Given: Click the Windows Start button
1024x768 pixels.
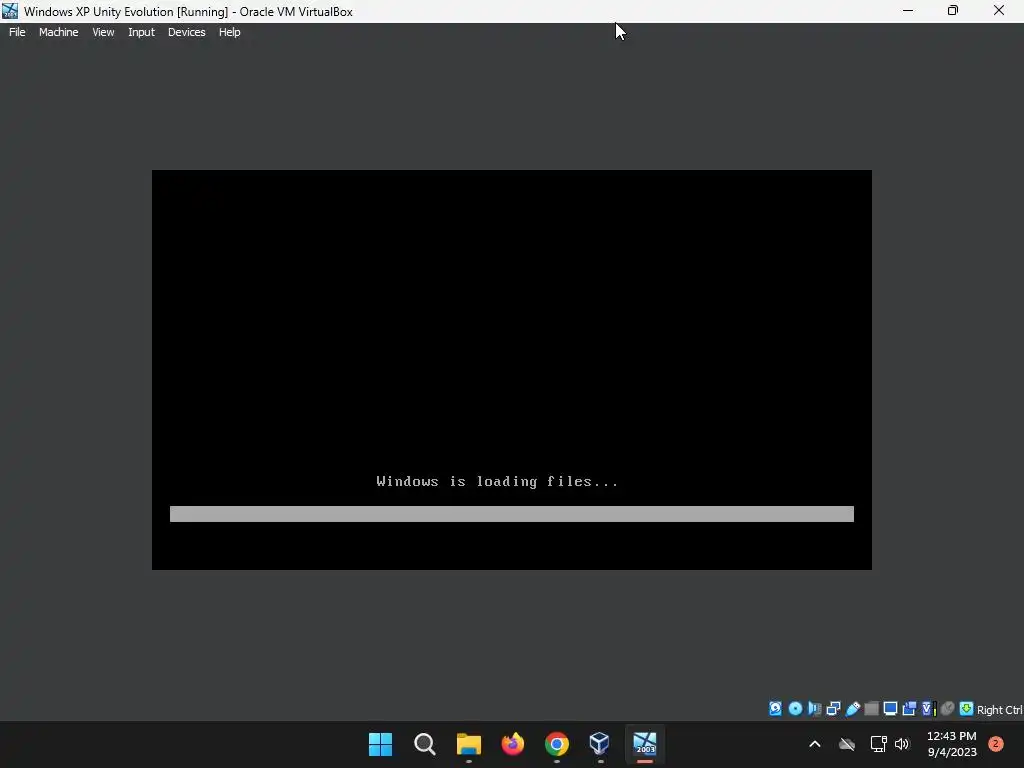Looking at the screenshot, I should (381, 744).
